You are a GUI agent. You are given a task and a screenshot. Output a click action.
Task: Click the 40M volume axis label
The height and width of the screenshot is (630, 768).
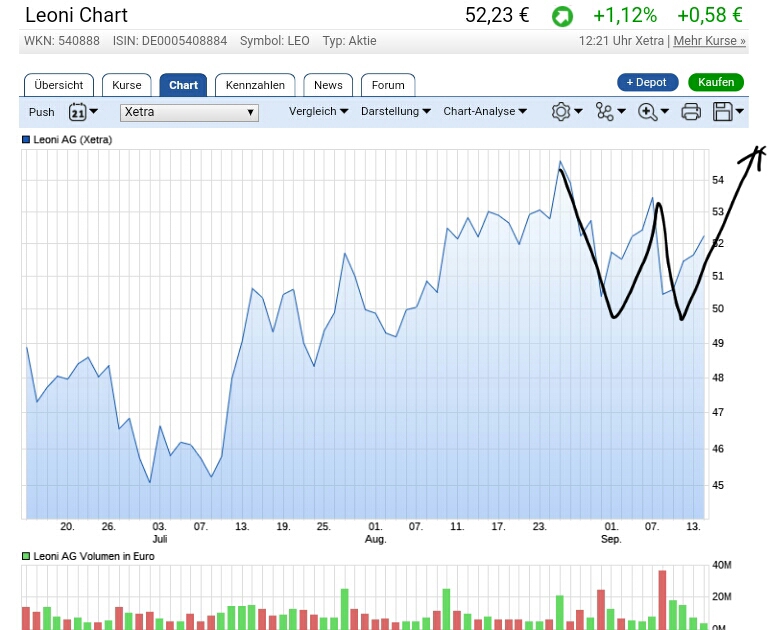pyautogui.click(x=722, y=565)
